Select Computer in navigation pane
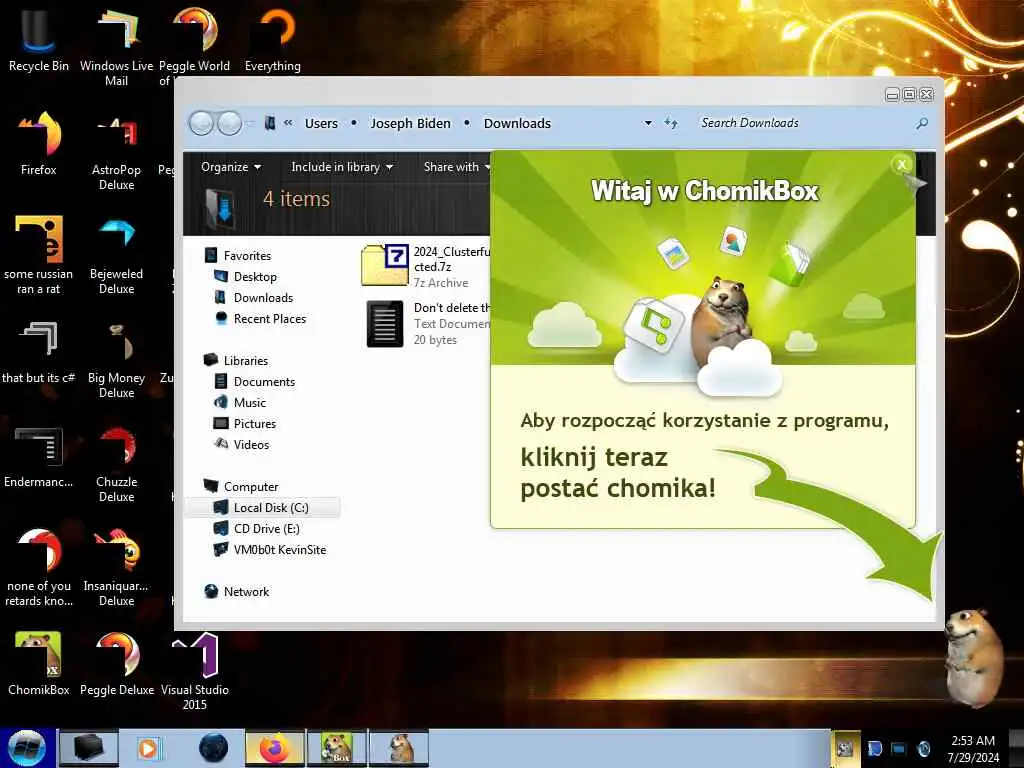1024x768 pixels. point(241,487)
